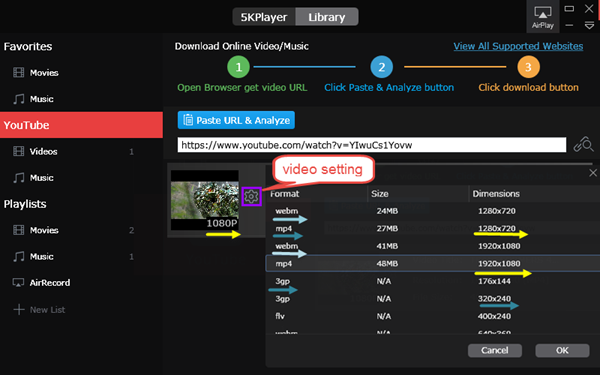The height and width of the screenshot is (375, 600).
Task: Click the analyze link magnifier icon
Action: tap(583, 145)
